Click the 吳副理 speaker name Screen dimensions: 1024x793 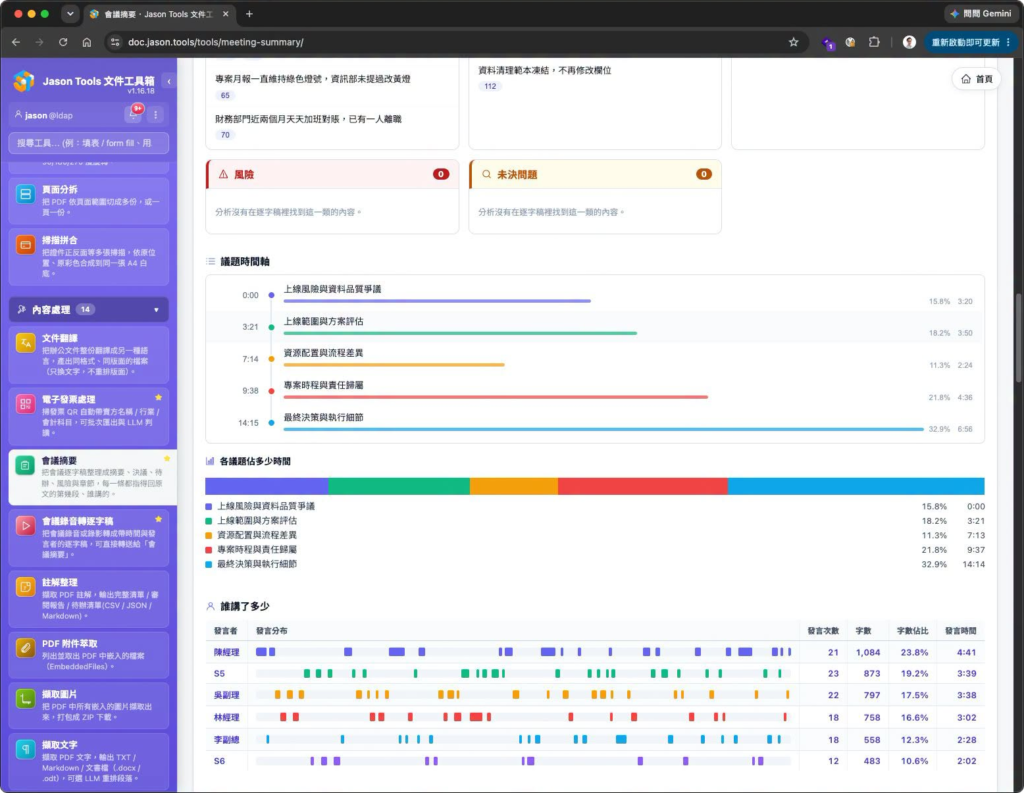coord(226,695)
